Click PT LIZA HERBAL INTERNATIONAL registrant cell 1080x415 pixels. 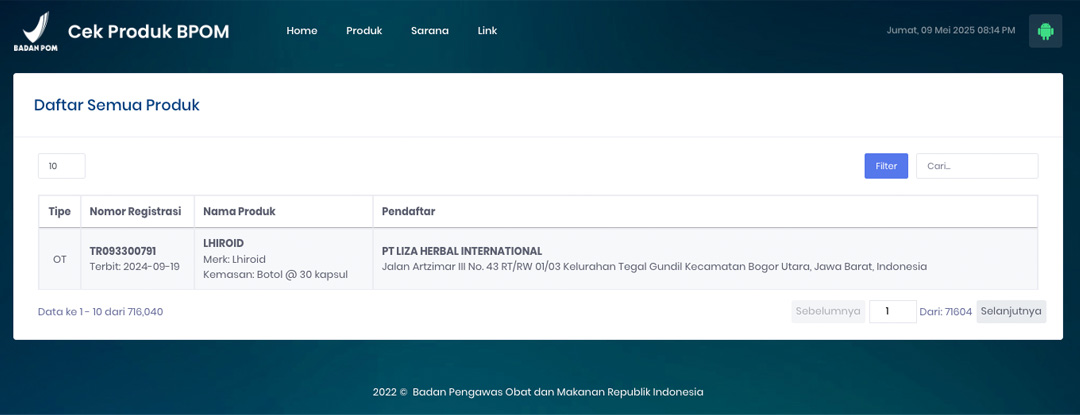(x=462, y=251)
